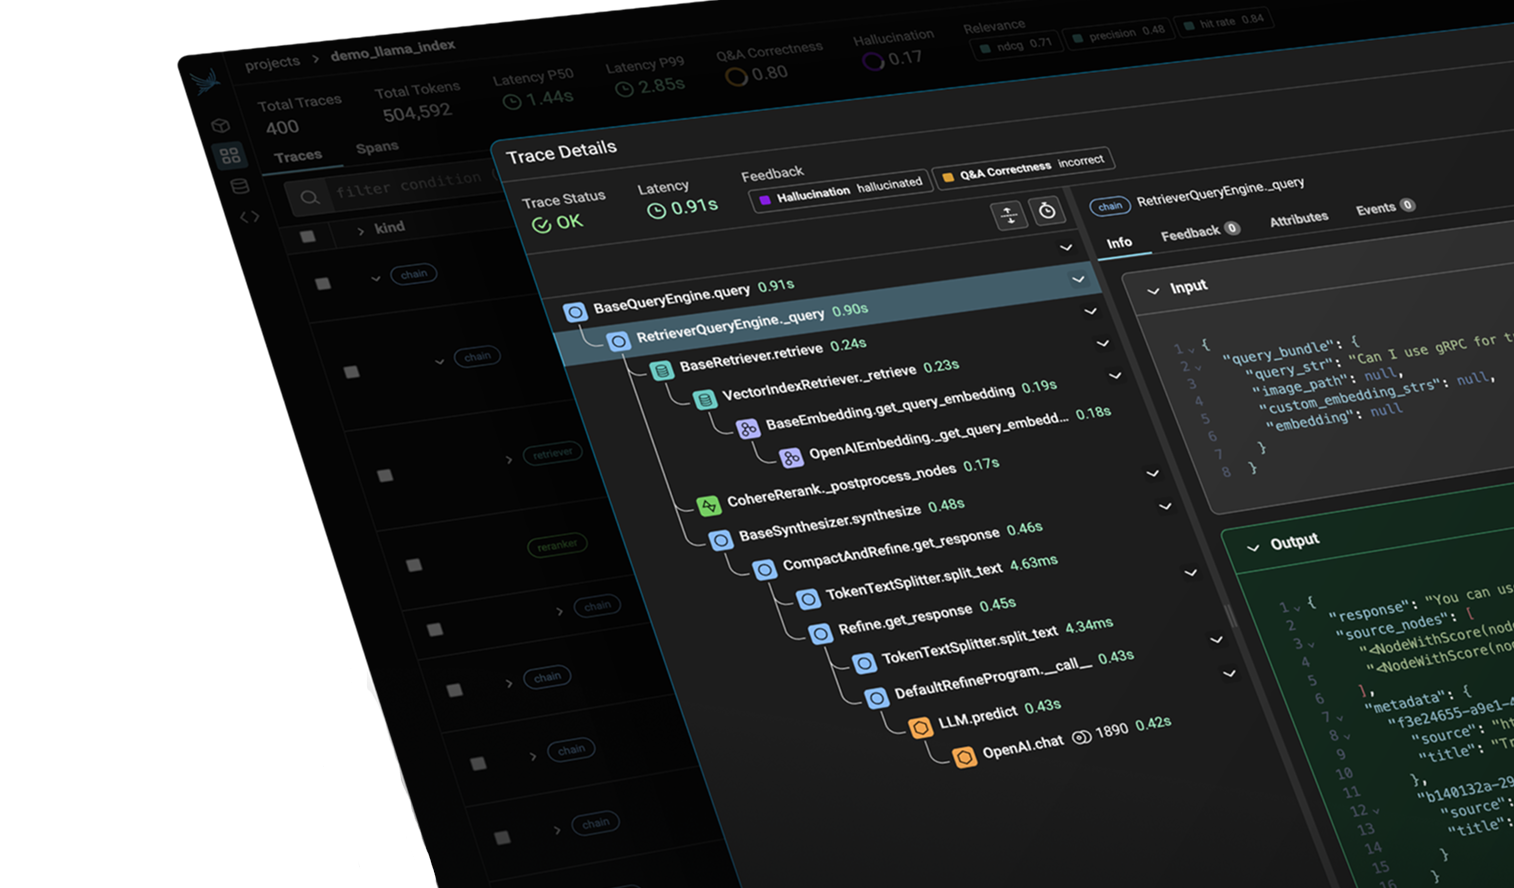Image resolution: width=1514 pixels, height=888 pixels.
Task: Open the Events tab
Action: [1385, 208]
